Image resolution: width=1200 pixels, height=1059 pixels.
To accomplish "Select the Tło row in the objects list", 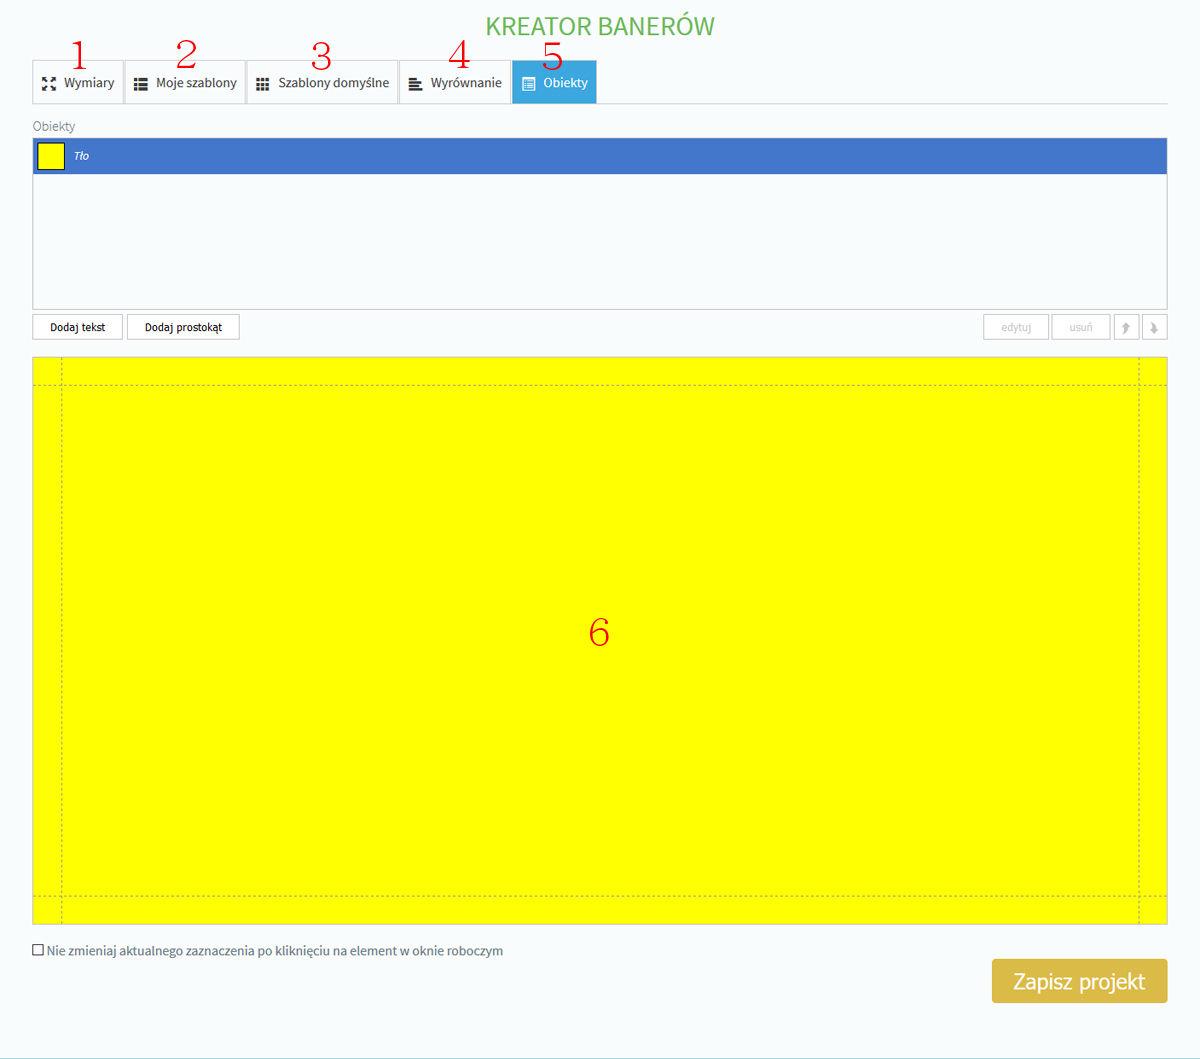I will [x=600, y=156].
